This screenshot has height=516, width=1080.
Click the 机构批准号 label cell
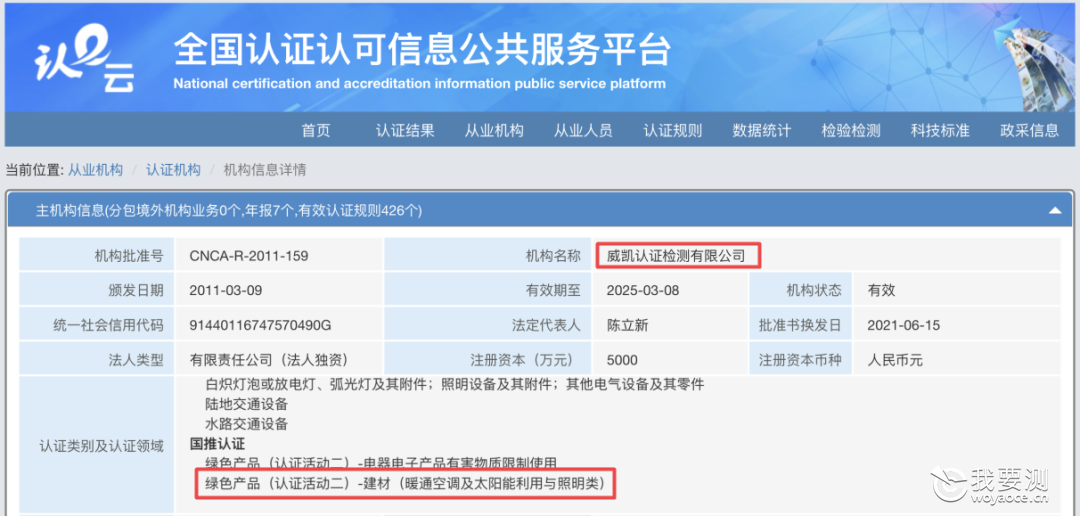coord(97,256)
